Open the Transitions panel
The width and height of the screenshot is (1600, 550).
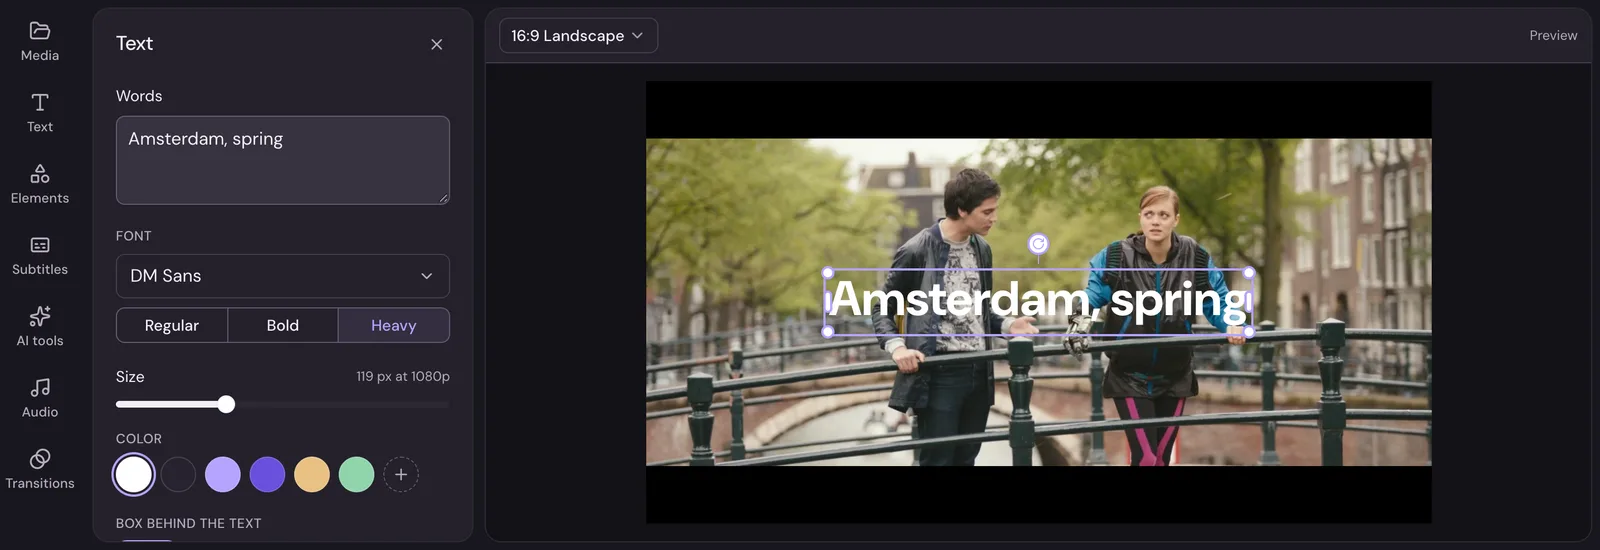[40, 469]
